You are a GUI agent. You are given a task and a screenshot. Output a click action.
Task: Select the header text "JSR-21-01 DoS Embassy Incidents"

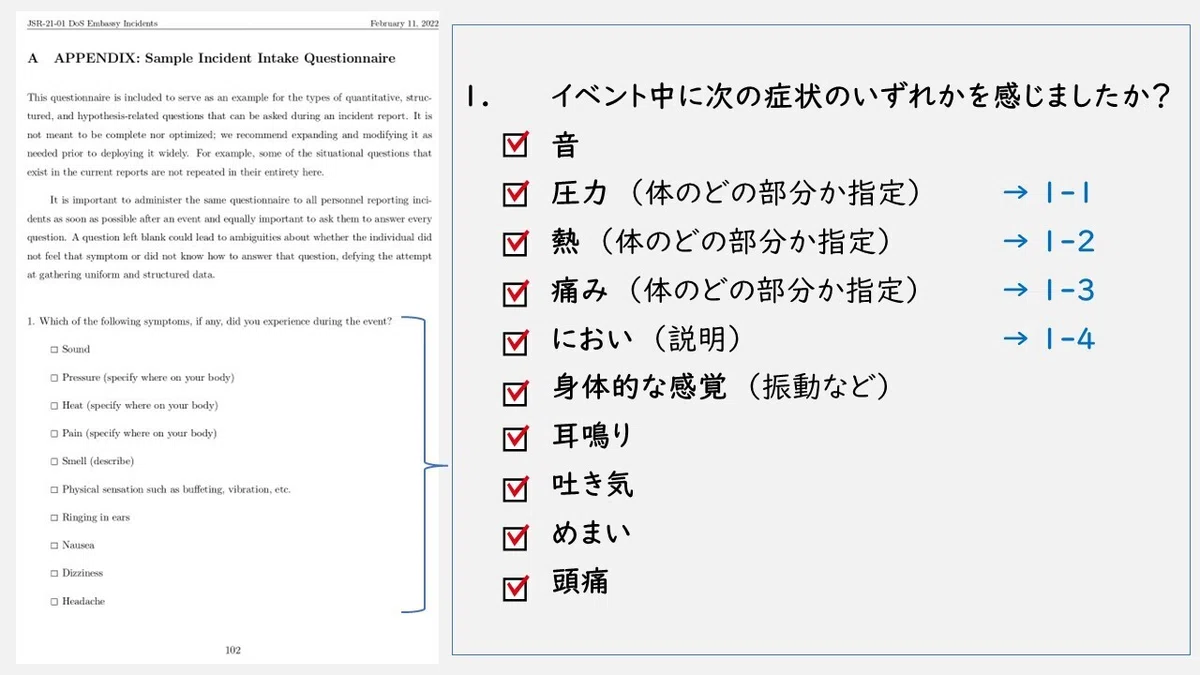pyautogui.click(x=92, y=22)
